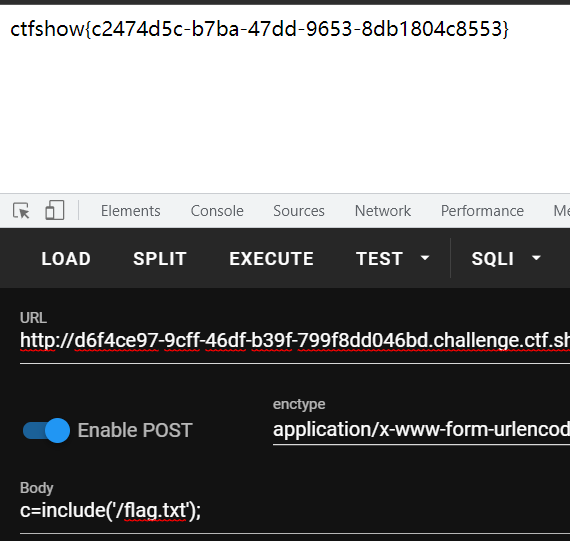The height and width of the screenshot is (541, 570).
Task: Focus the Body text field
Action: pos(295,510)
